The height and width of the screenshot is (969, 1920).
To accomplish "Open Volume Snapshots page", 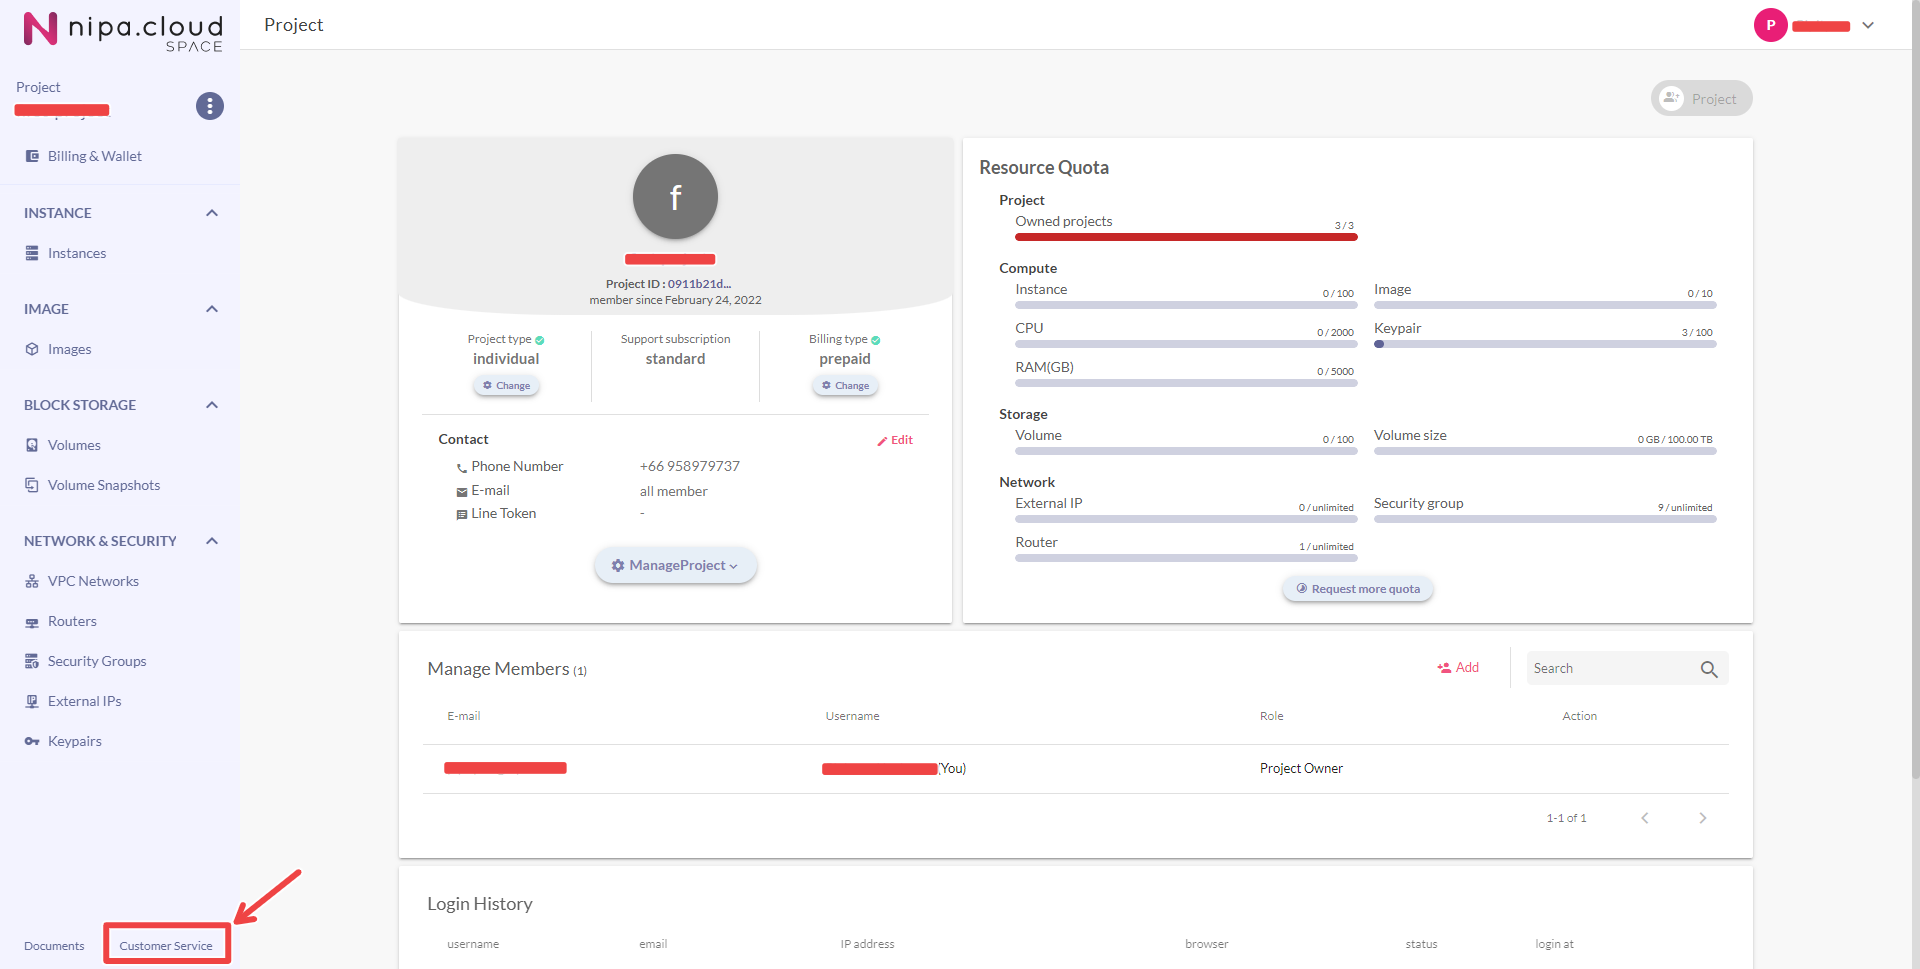I will point(103,485).
